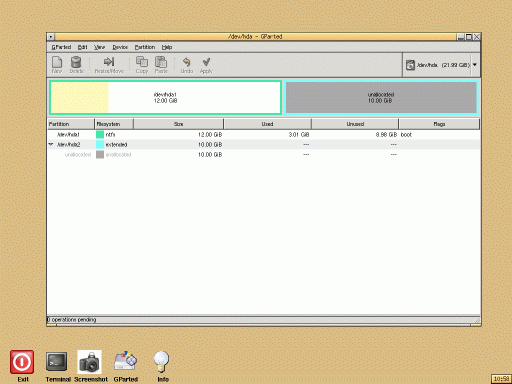The width and height of the screenshot is (512, 384).
Task: Open the Partition menu
Action: [145, 47]
